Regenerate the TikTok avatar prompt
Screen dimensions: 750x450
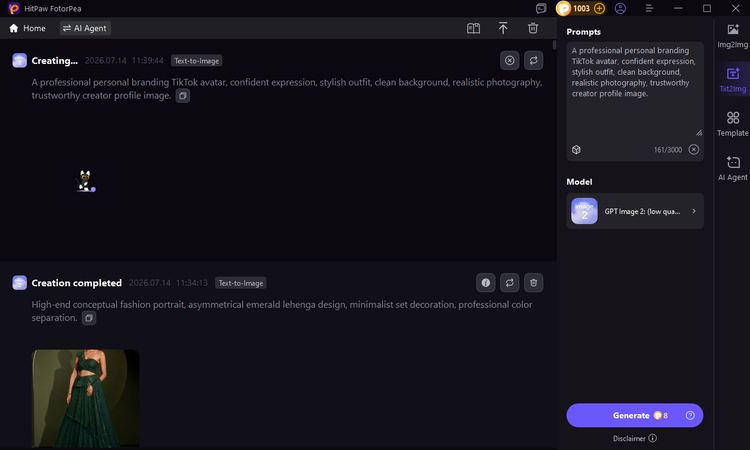533,61
